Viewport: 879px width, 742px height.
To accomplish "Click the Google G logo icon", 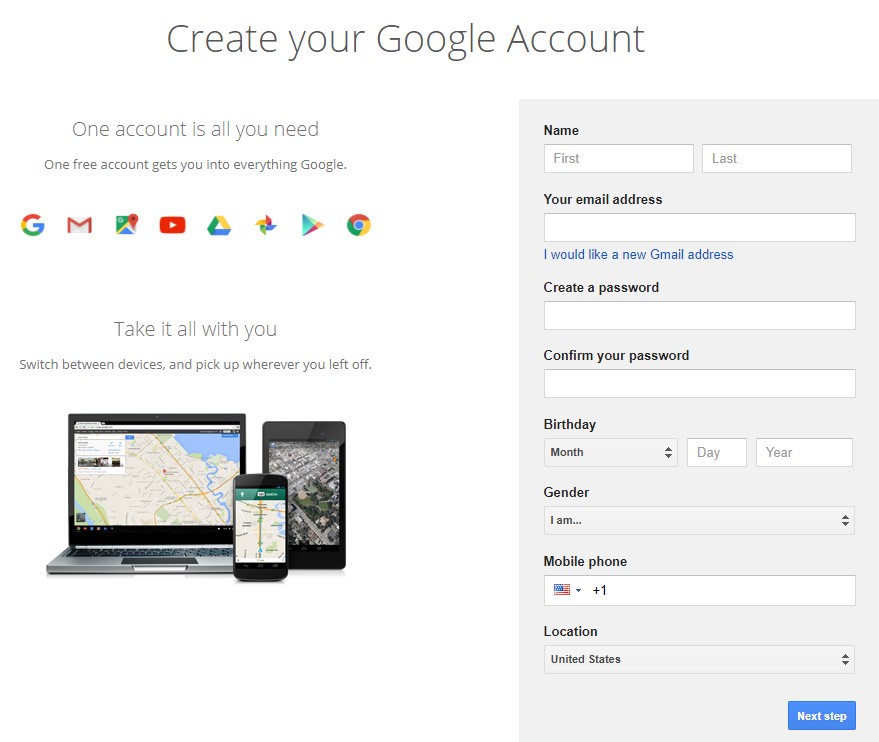I will coord(33,225).
